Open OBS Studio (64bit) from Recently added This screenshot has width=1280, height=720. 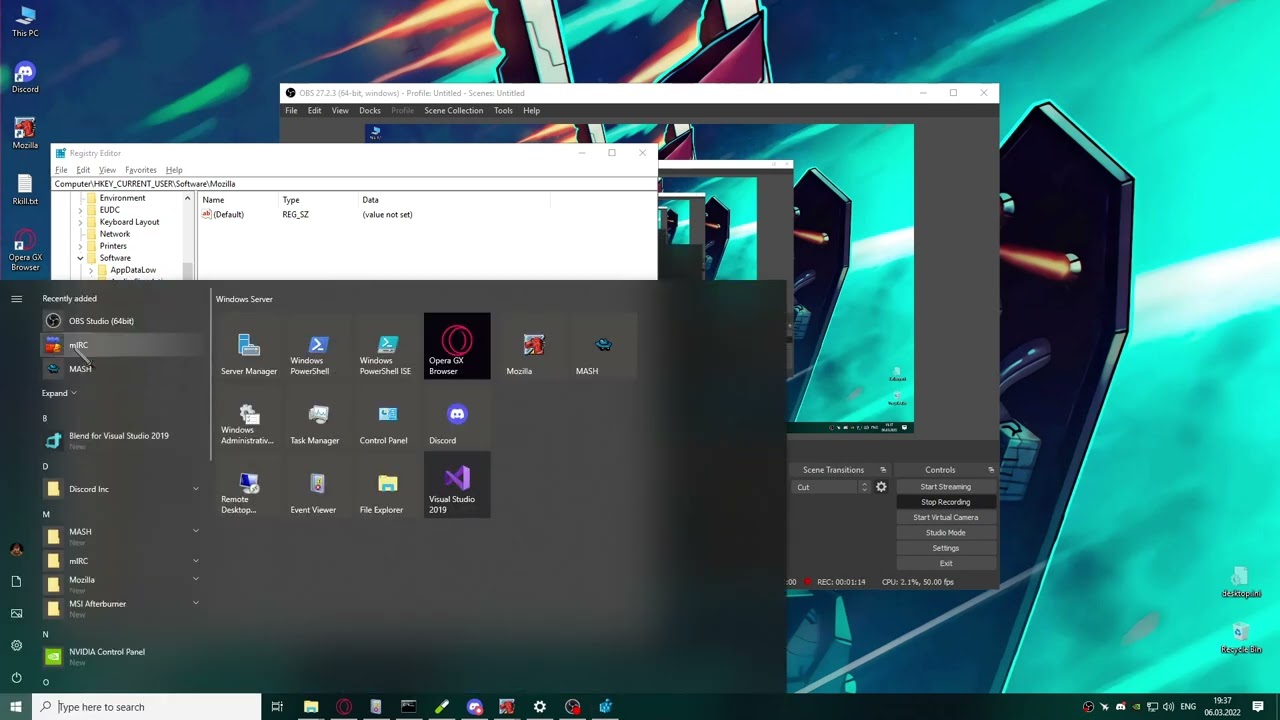point(122,321)
